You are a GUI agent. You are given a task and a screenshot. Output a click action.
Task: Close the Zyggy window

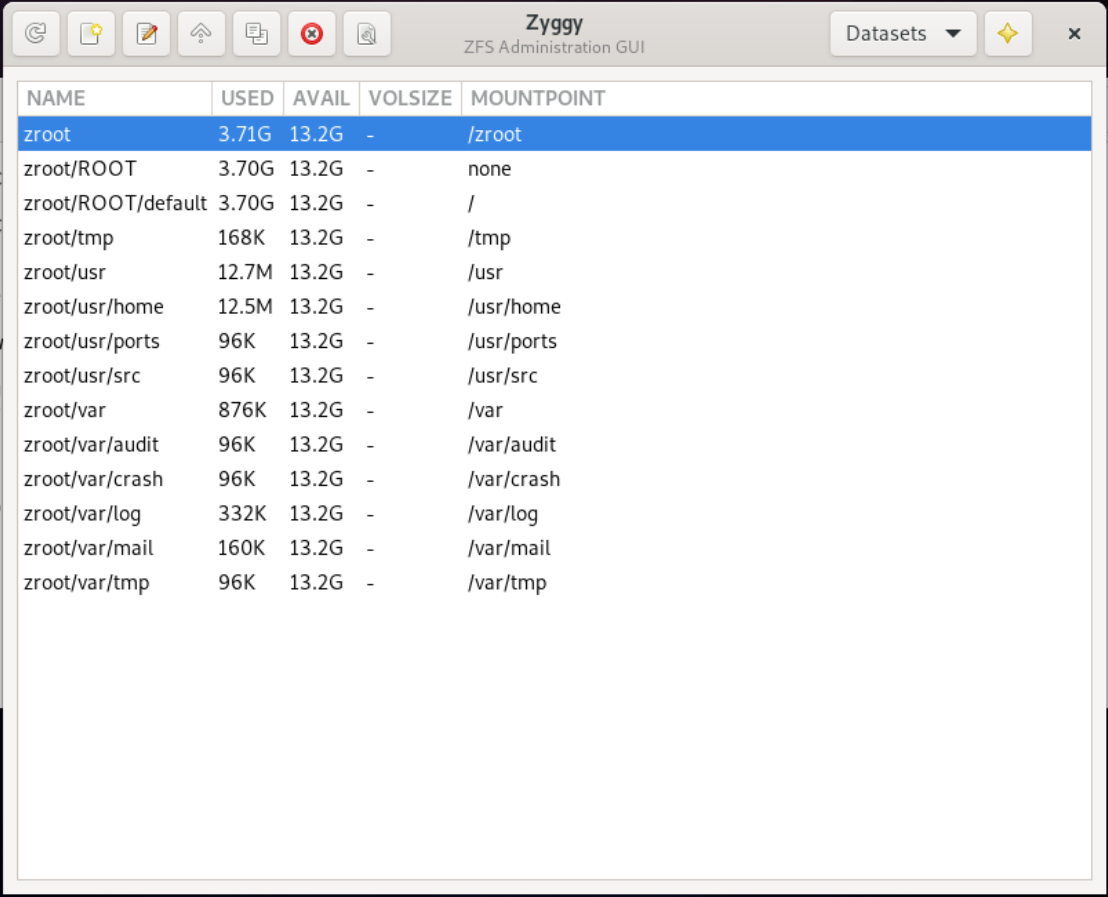[1074, 33]
